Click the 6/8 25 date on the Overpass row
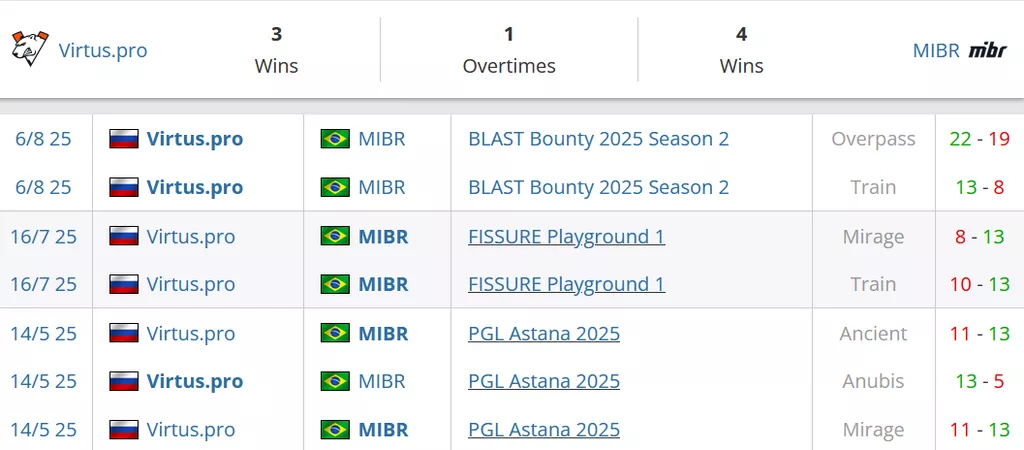The width and height of the screenshot is (1024, 450). 44,139
